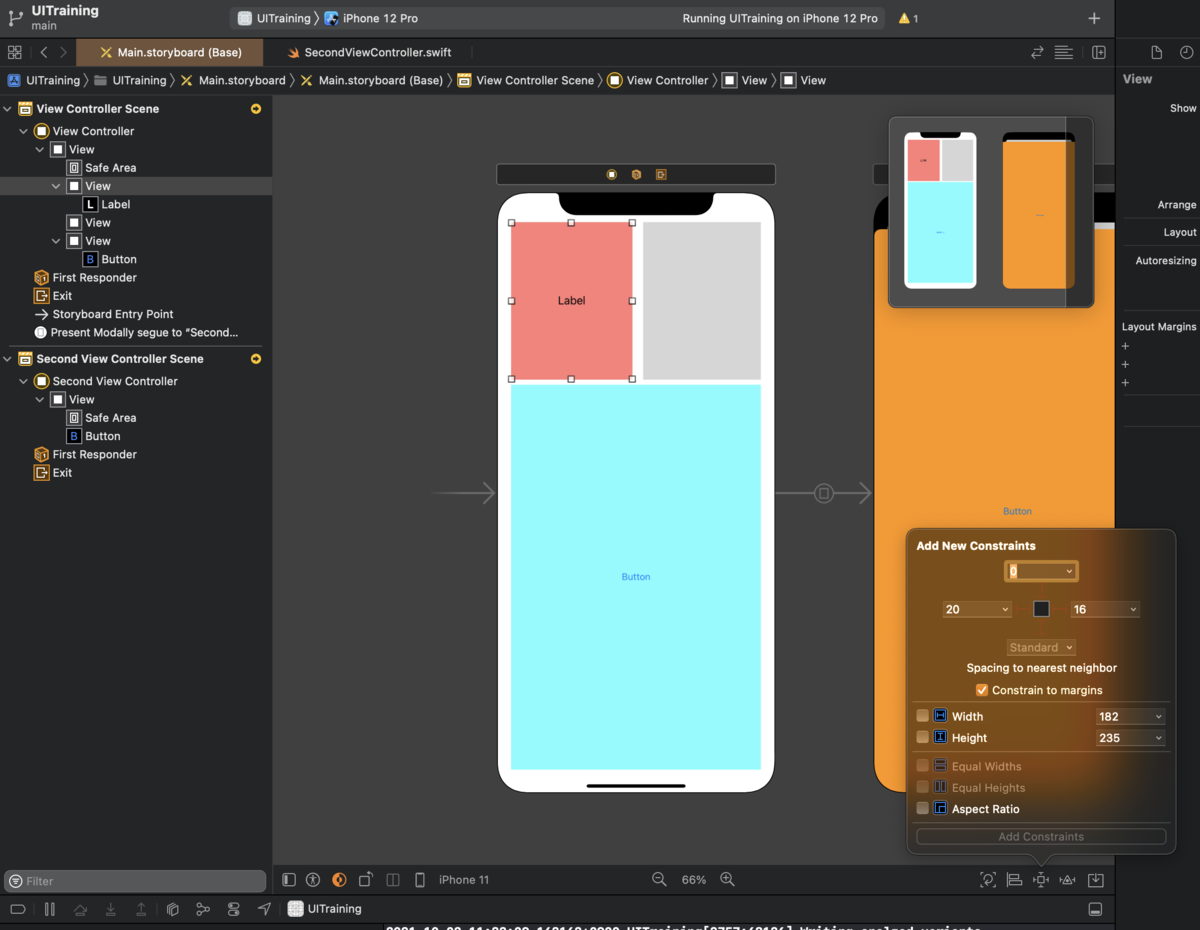Image resolution: width=1200 pixels, height=930 pixels.
Task: Check the Equal Heights option
Action: point(922,787)
